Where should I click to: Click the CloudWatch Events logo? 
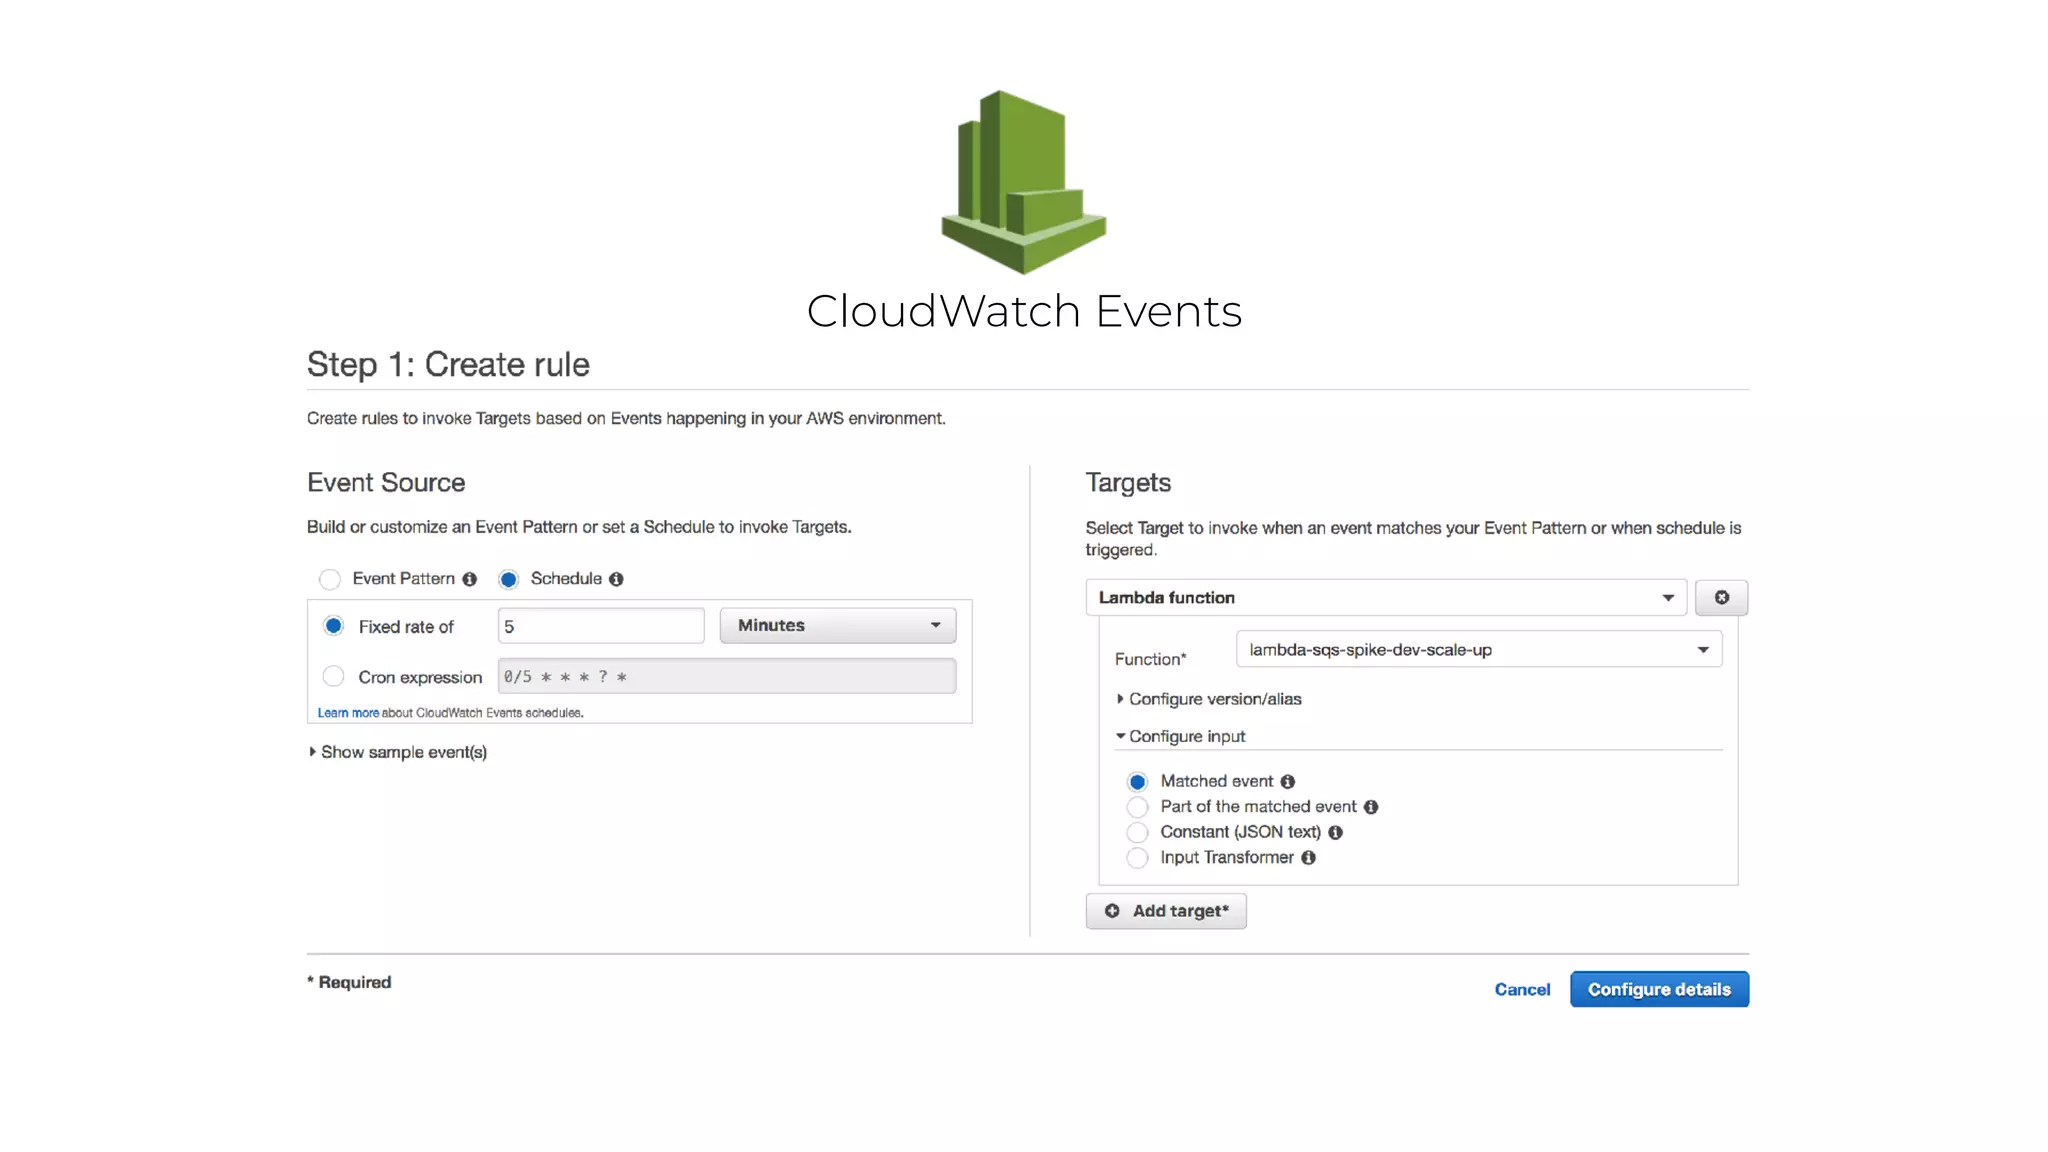[1024, 182]
